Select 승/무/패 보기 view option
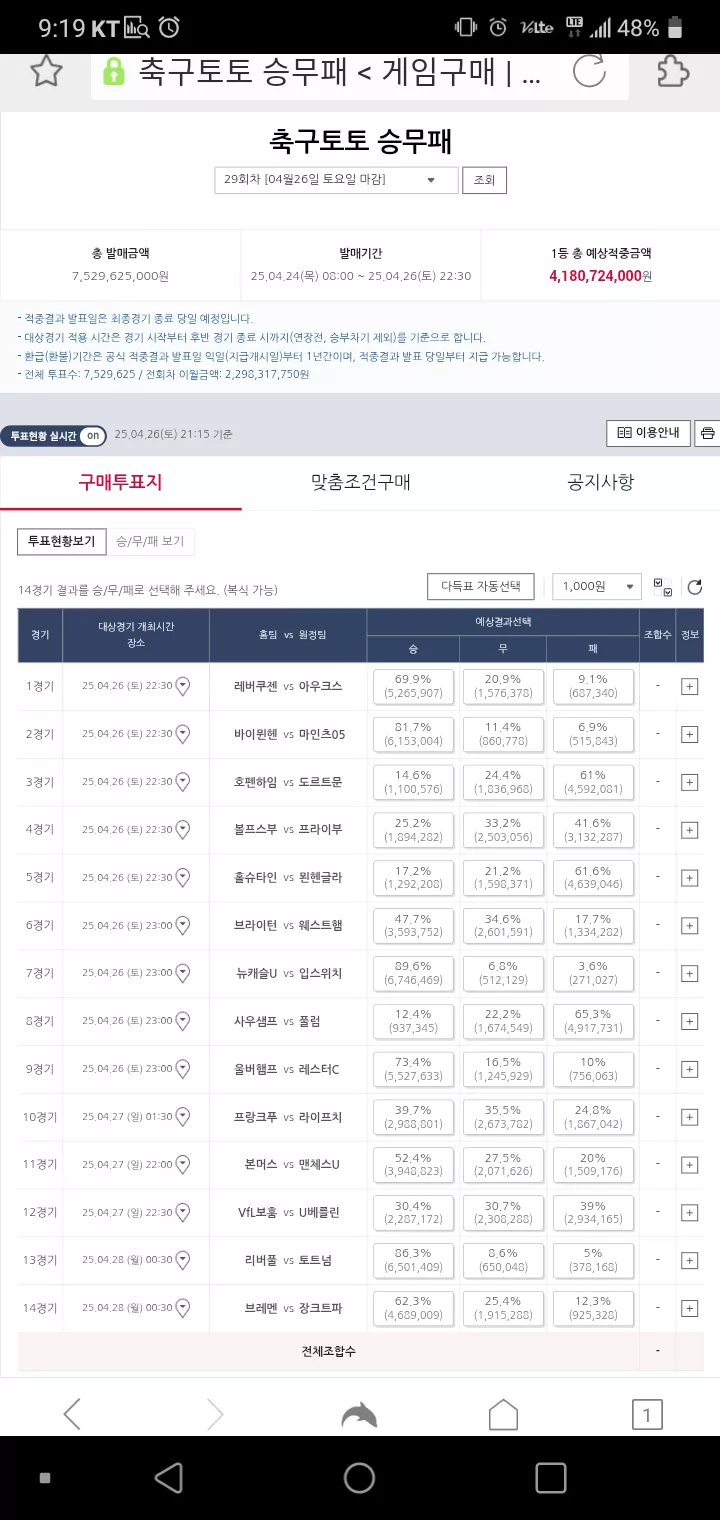This screenshot has width=720, height=1520. point(150,541)
